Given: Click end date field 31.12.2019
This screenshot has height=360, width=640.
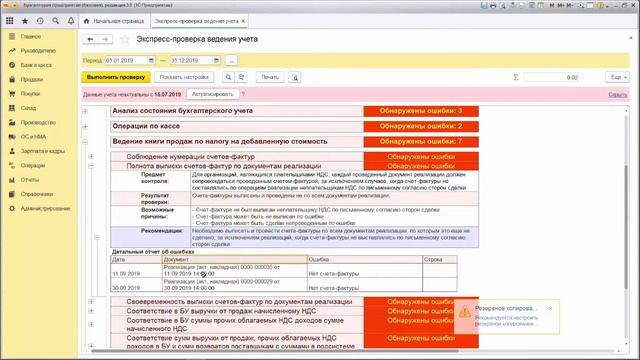Looking at the screenshot, I should [191, 60].
